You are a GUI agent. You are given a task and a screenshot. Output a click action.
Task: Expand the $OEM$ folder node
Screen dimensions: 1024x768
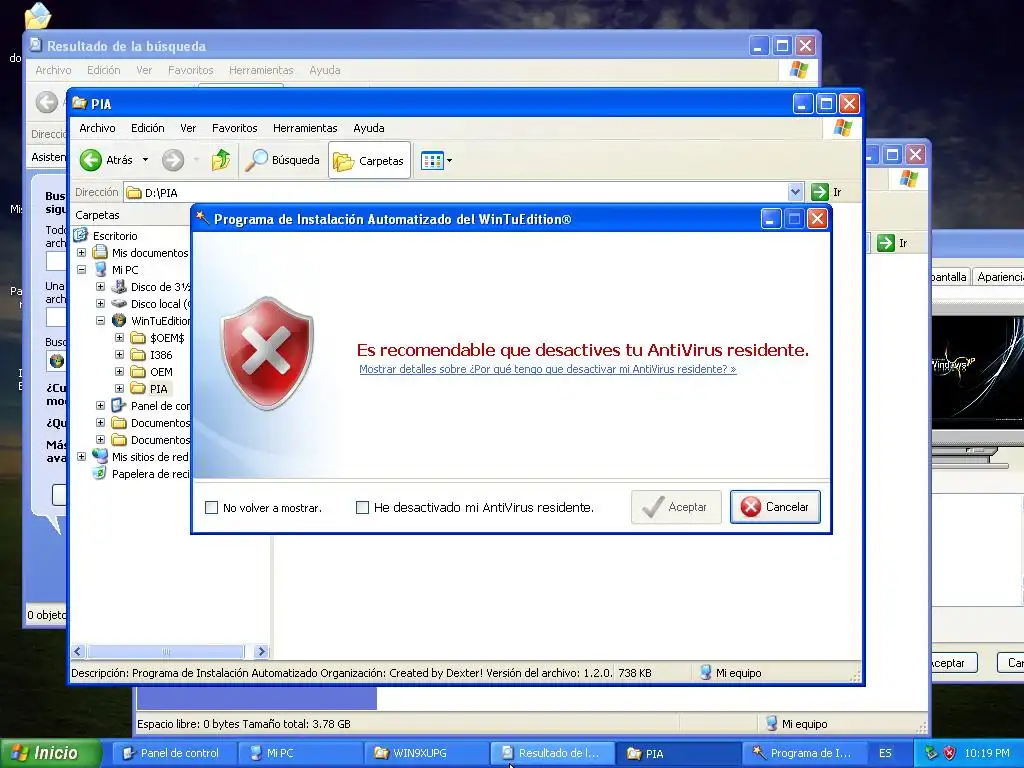(120, 338)
